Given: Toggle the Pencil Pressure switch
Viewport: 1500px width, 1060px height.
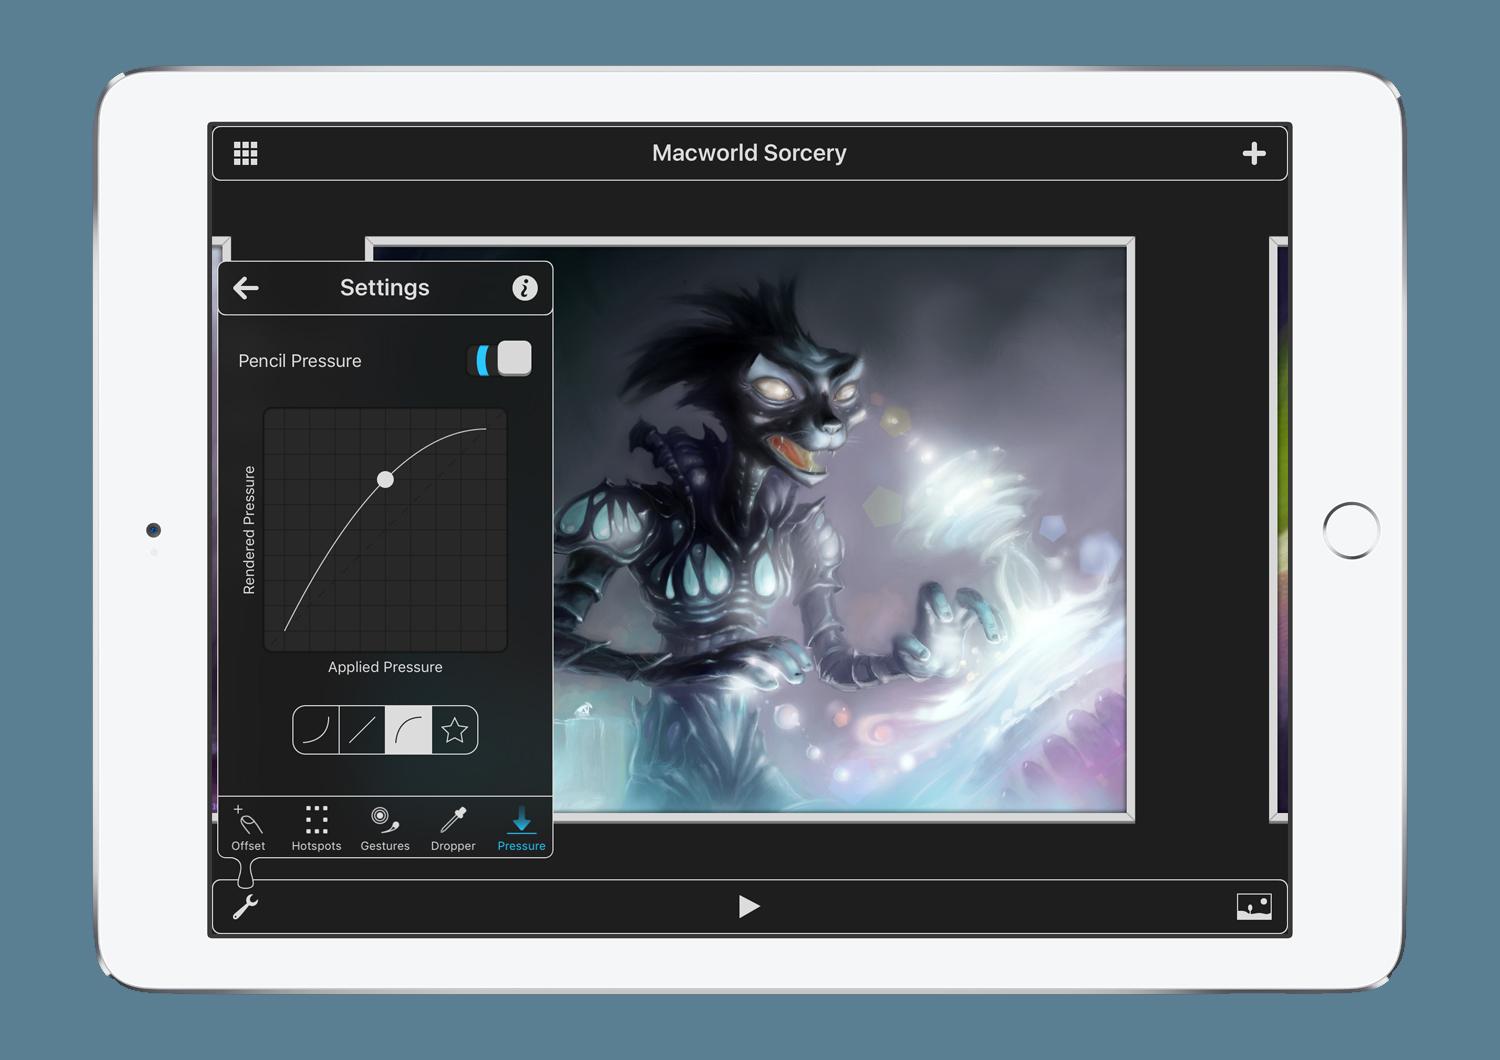Looking at the screenshot, I should tap(500, 359).
